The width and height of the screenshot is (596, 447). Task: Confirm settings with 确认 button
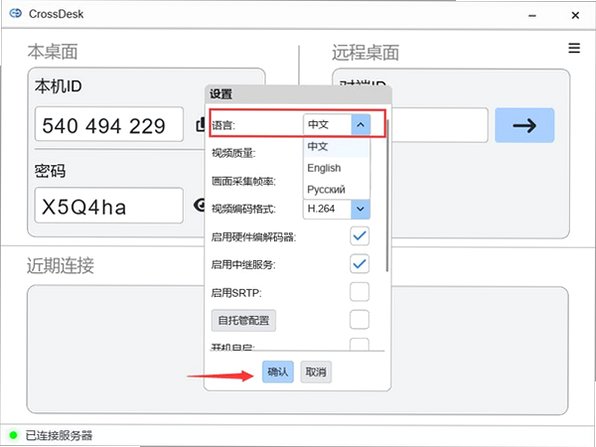click(277, 372)
